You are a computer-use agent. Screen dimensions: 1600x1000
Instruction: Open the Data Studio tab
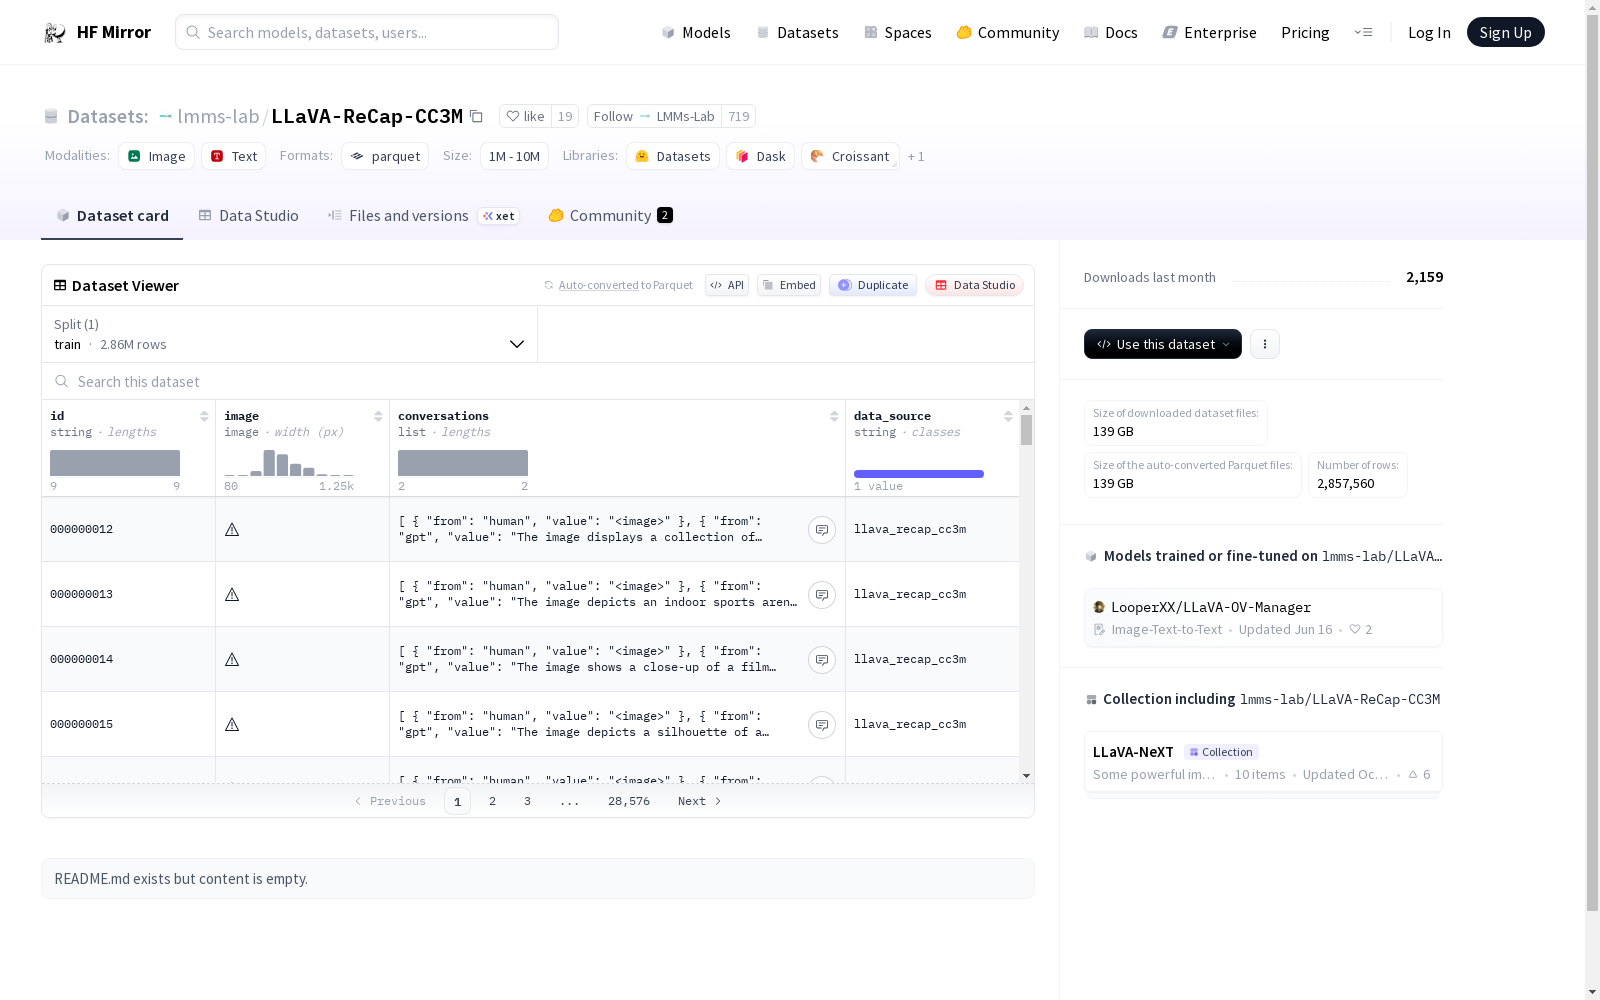pyautogui.click(x=249, y=216)
